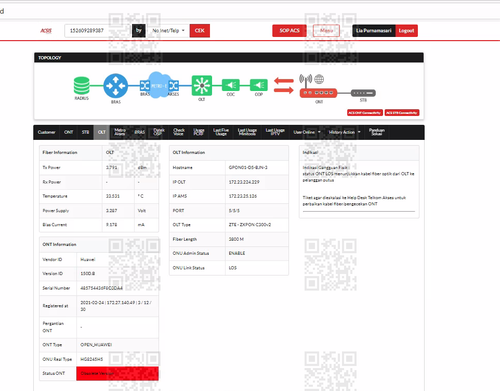Click the green OLT node icon
This screenshot has height=391, width=500.
(x=202, y=85)
